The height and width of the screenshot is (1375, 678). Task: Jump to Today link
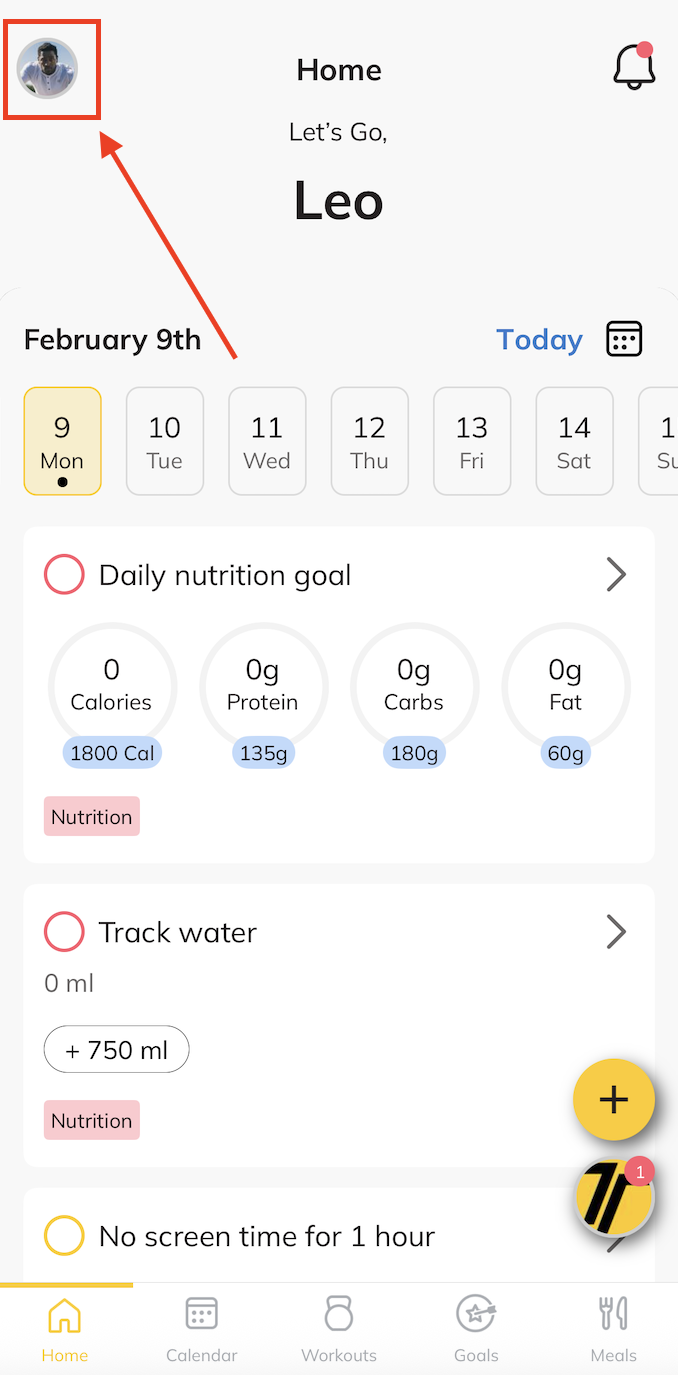[539, 340]
